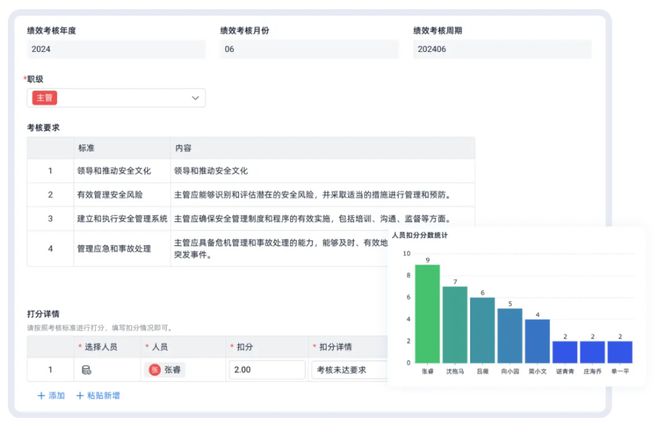The height and width of the screenshot is (439, 660).
Task: Click the 张睿 person chip in 打分详情
Action: pos(165,370)
